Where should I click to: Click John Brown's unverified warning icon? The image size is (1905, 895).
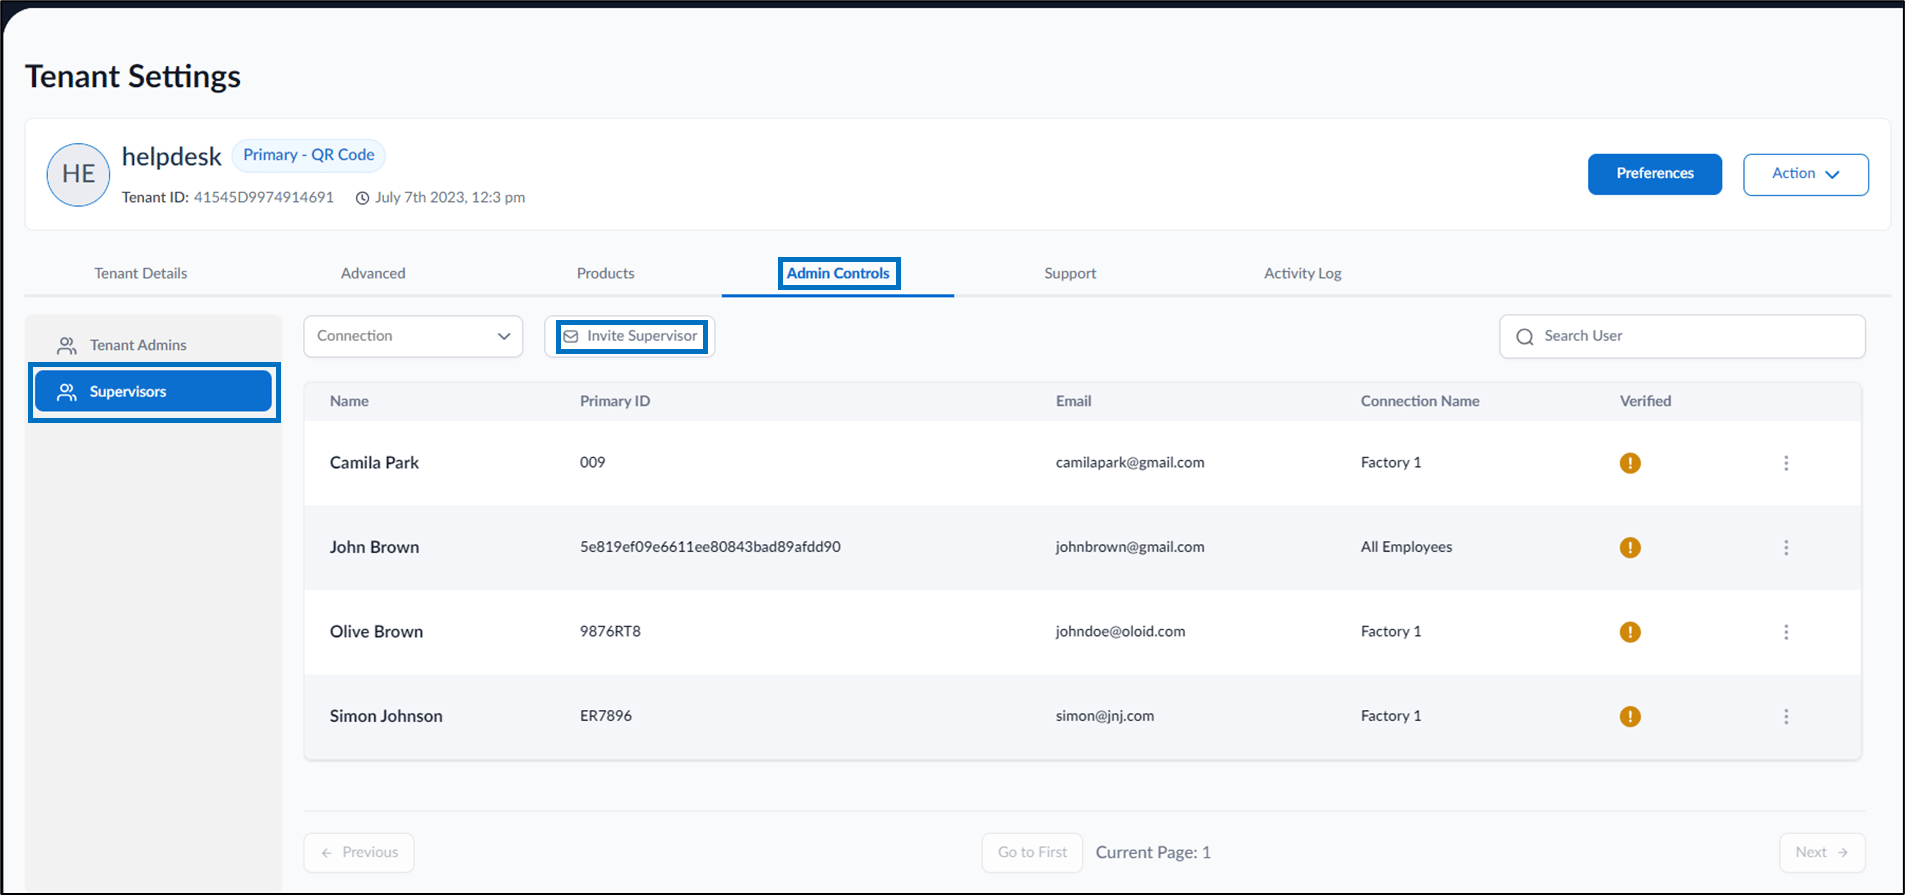pyautogui.click(x=1630, y=548)
